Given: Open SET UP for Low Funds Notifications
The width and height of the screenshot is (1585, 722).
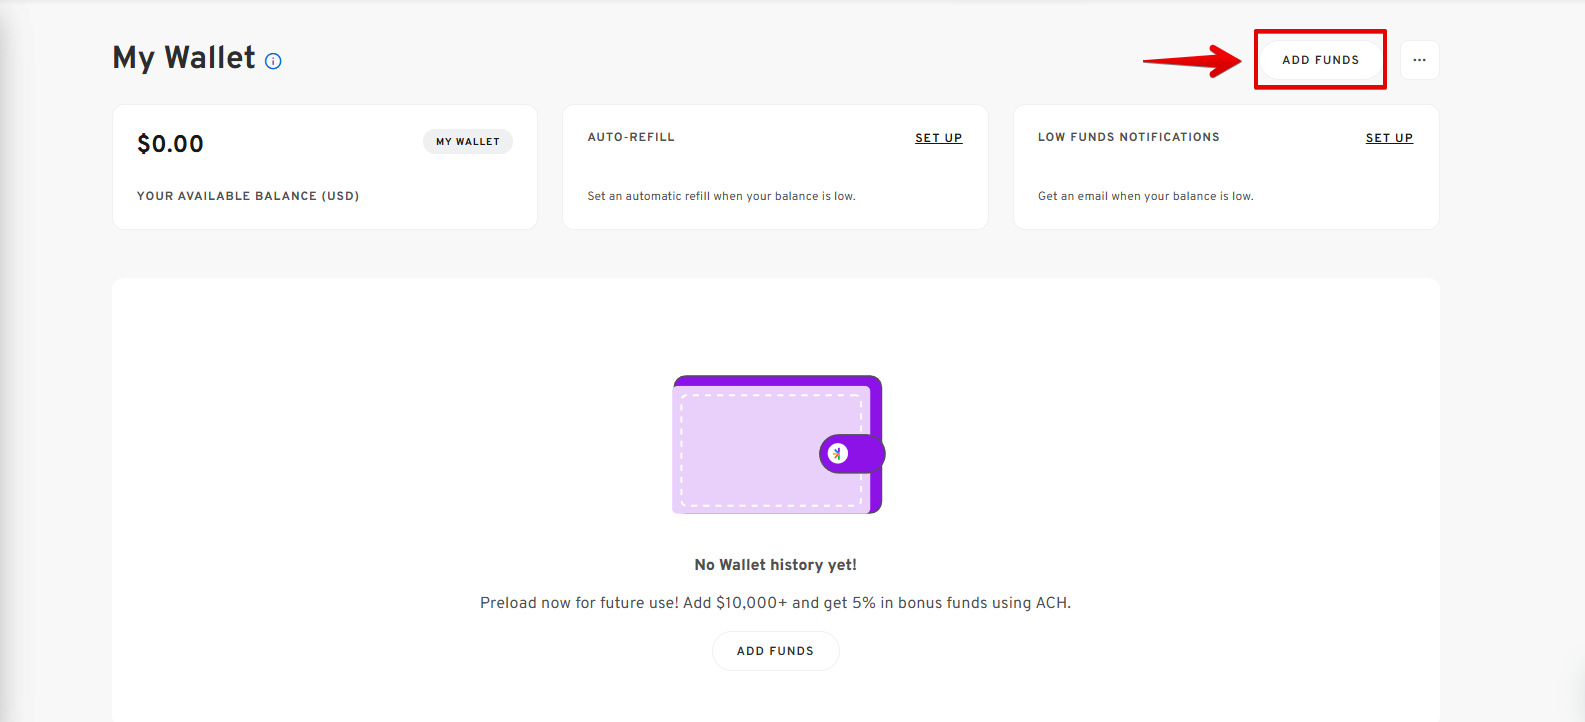Looking at the screenshot, I should (x=1389, y=138).
